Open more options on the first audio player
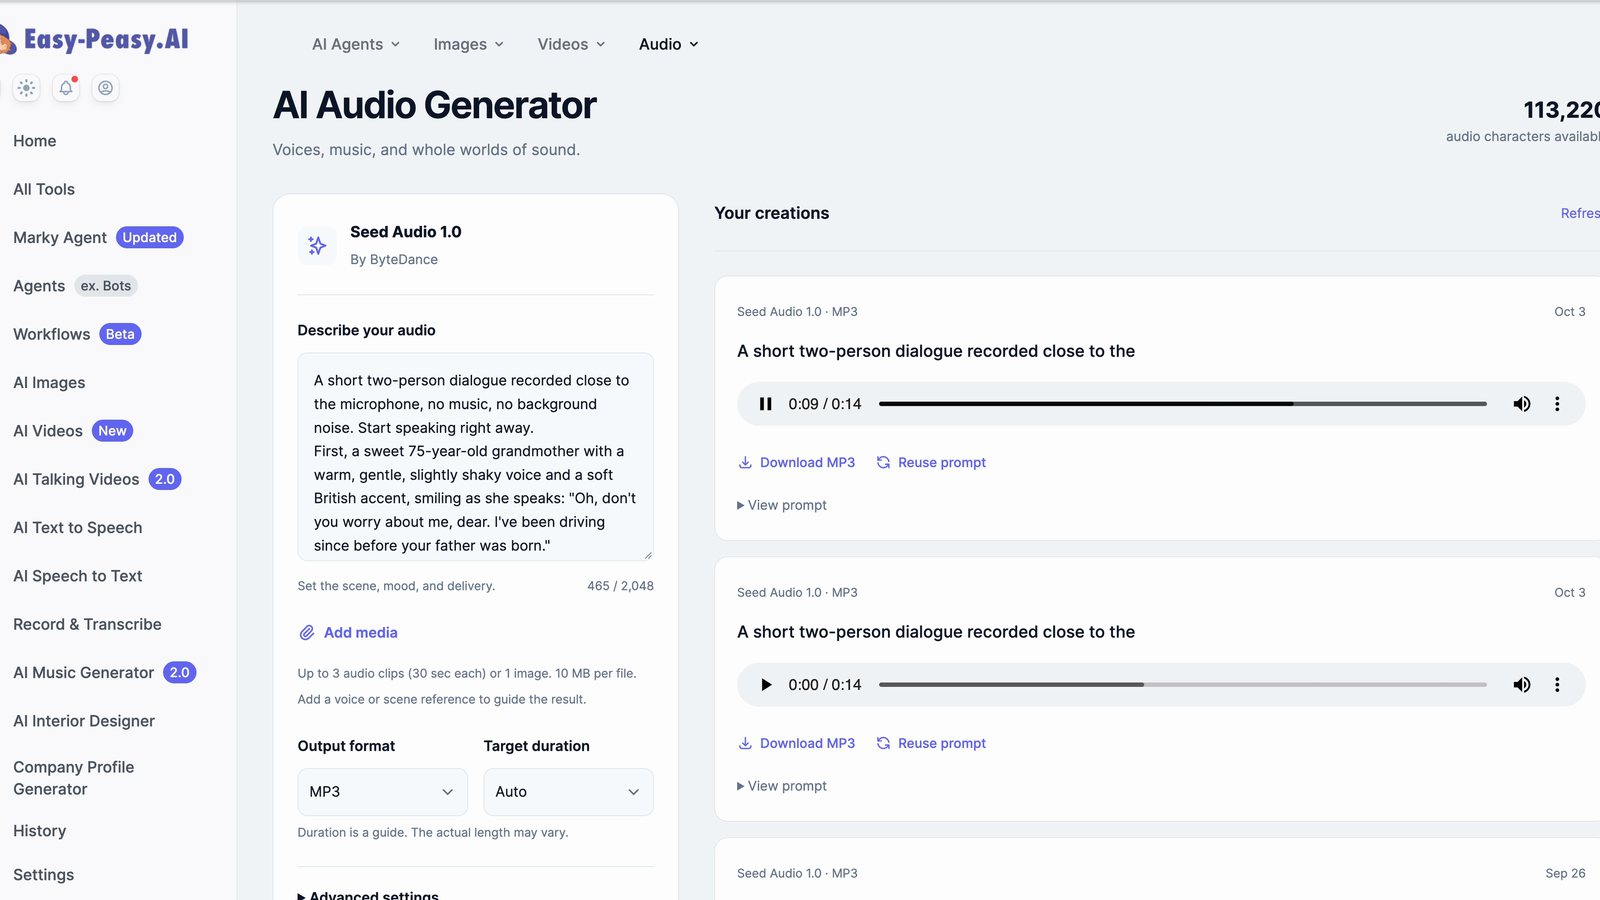1600x900 pixels. point(1557,404)
